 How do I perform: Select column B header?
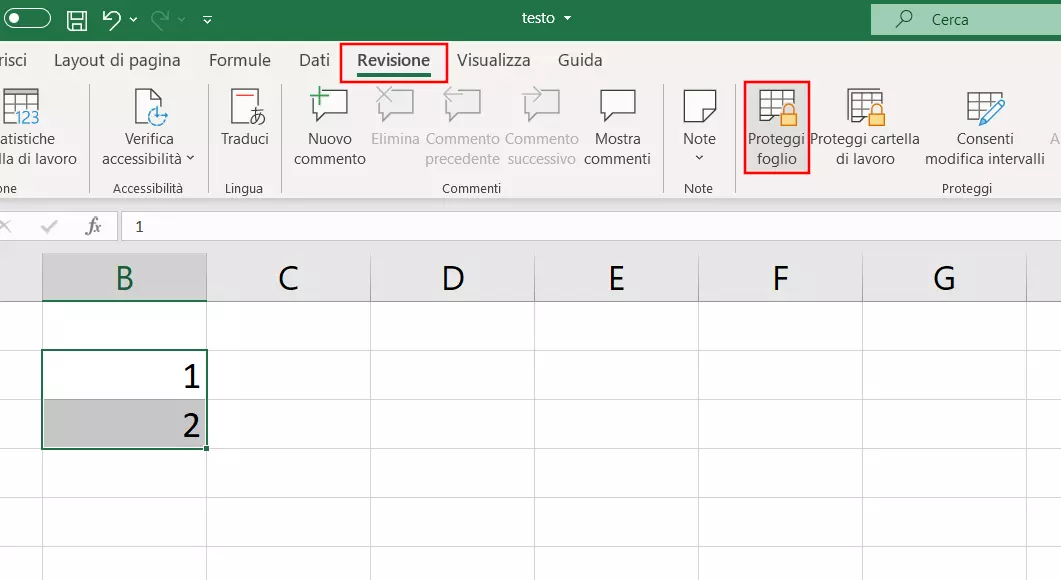pos(125,277)
